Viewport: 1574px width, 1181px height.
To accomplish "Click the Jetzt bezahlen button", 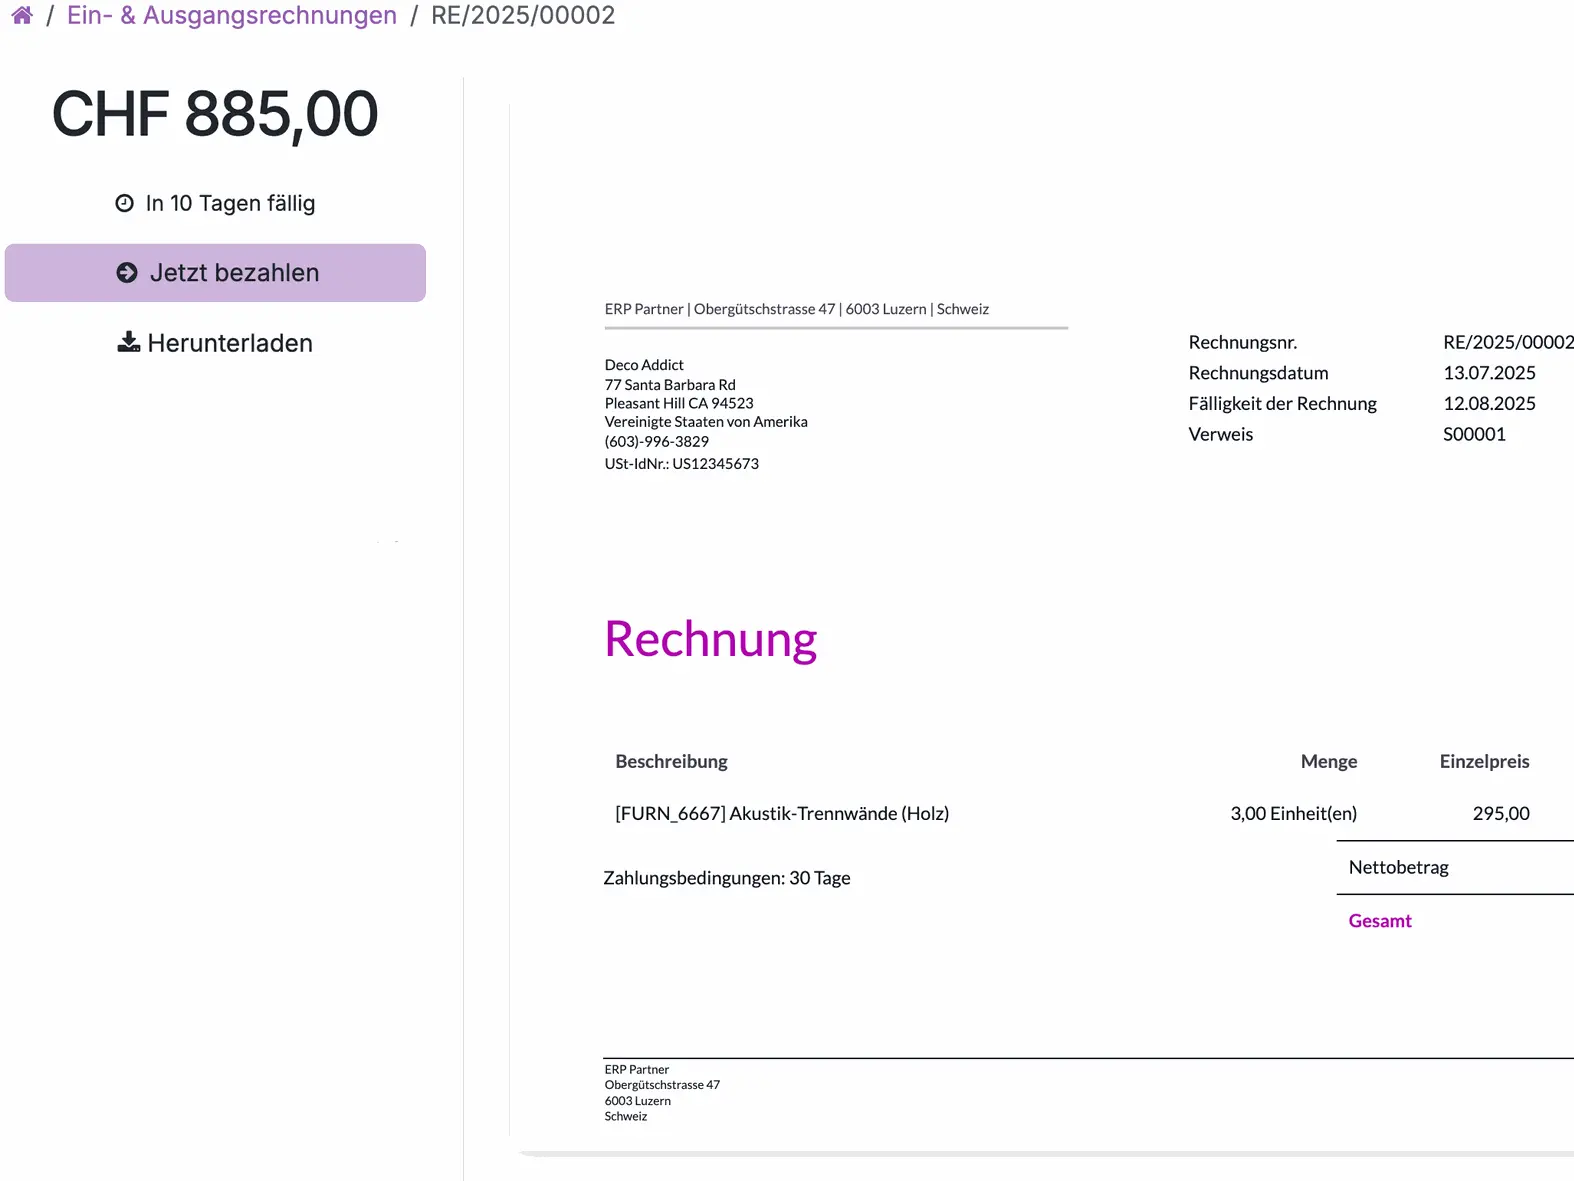I will click(215, 271).
